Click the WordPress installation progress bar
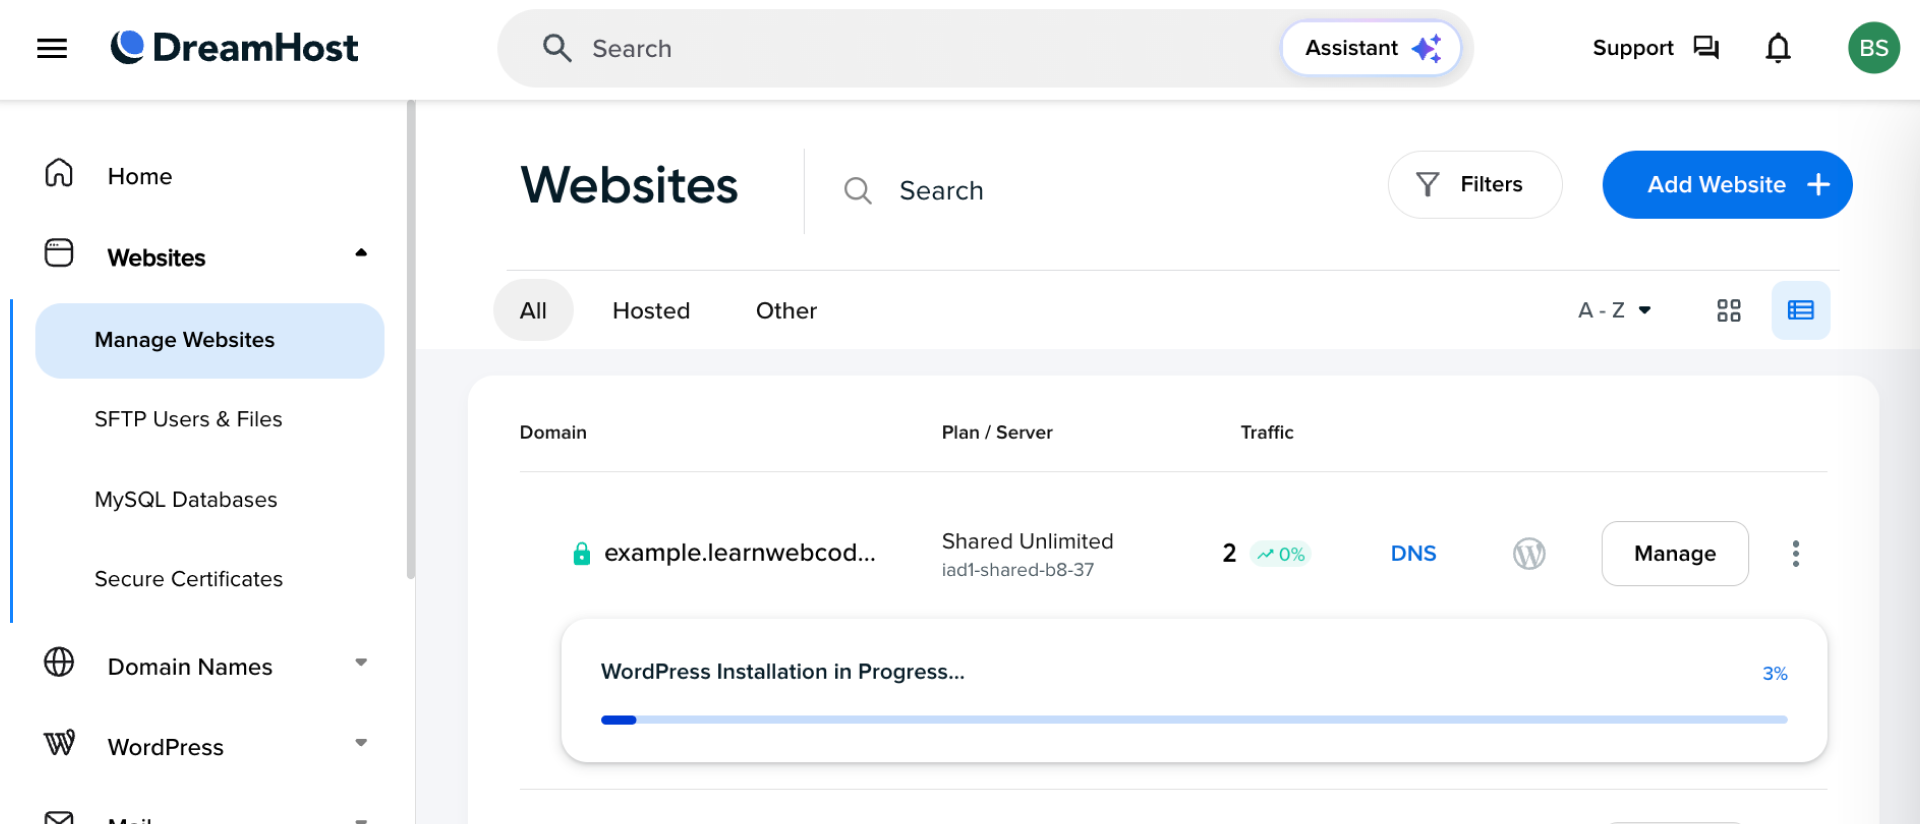The image size is (1920, 824). [x=1193, y=719]
